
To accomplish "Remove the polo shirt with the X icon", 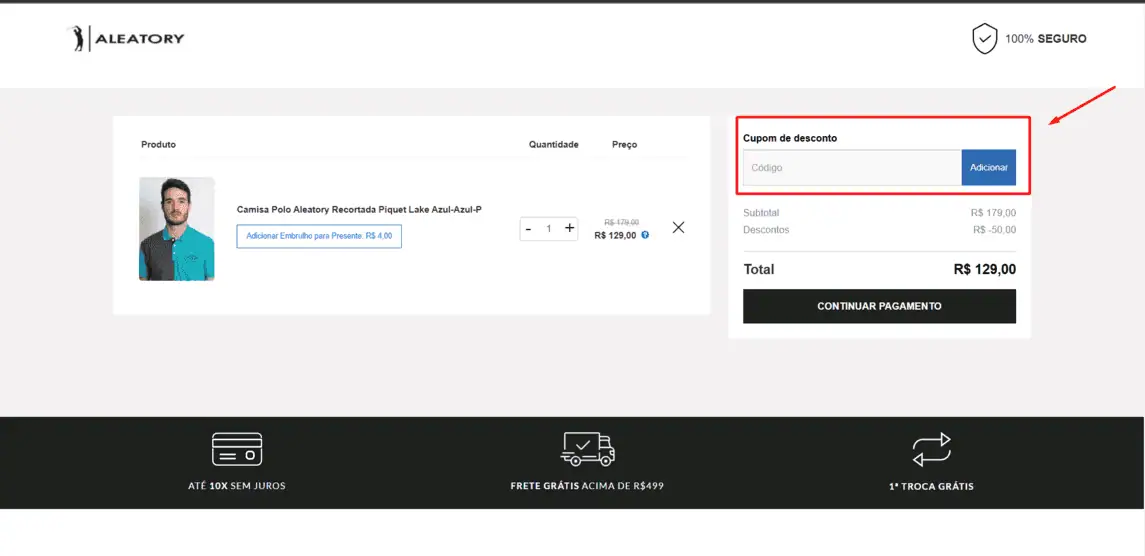I will click(678, 227).
